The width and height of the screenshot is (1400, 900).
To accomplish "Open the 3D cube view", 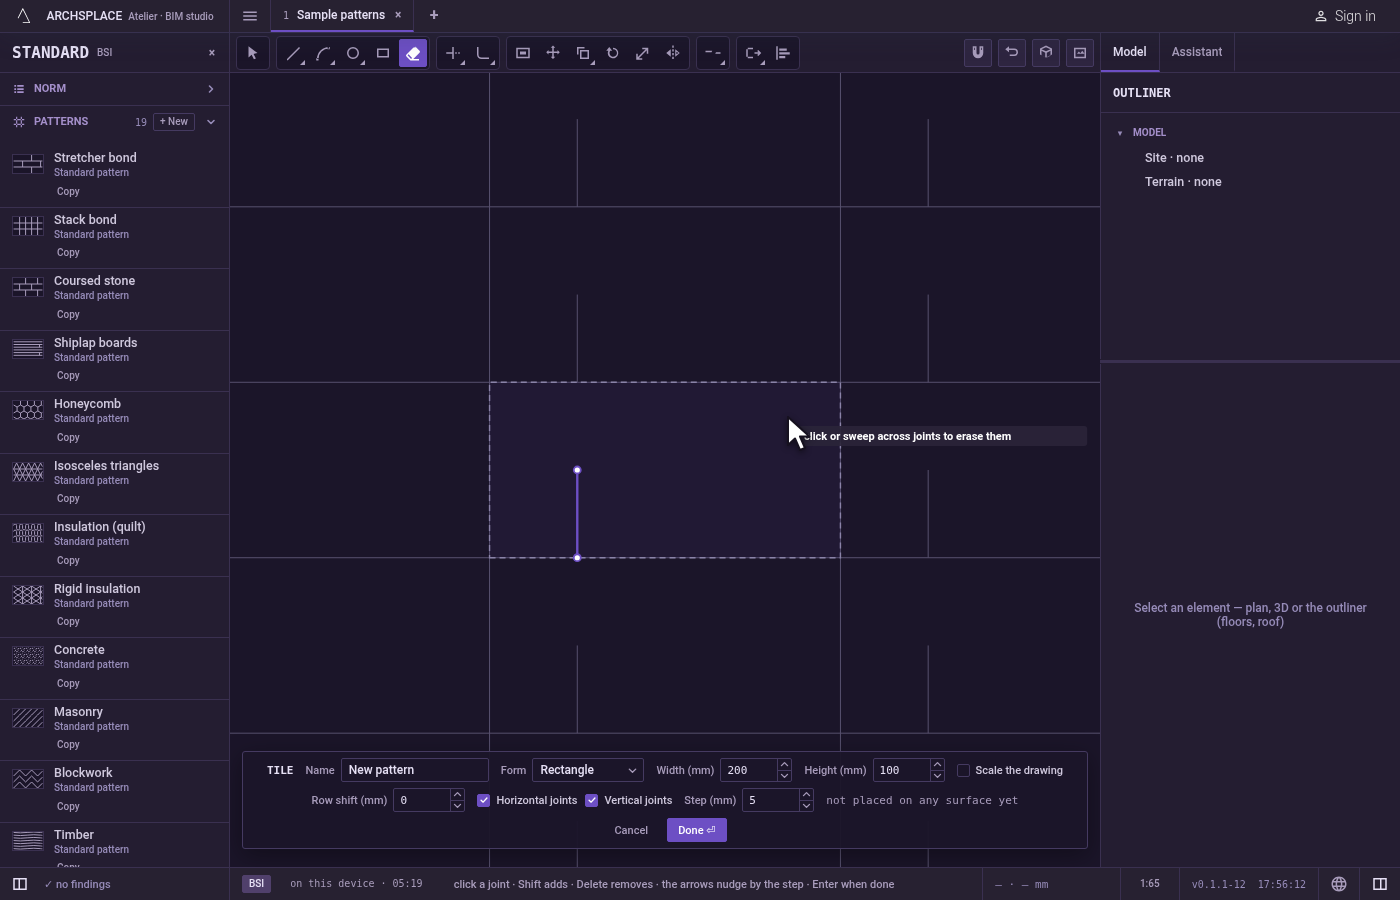I will tap(1046, 53).
